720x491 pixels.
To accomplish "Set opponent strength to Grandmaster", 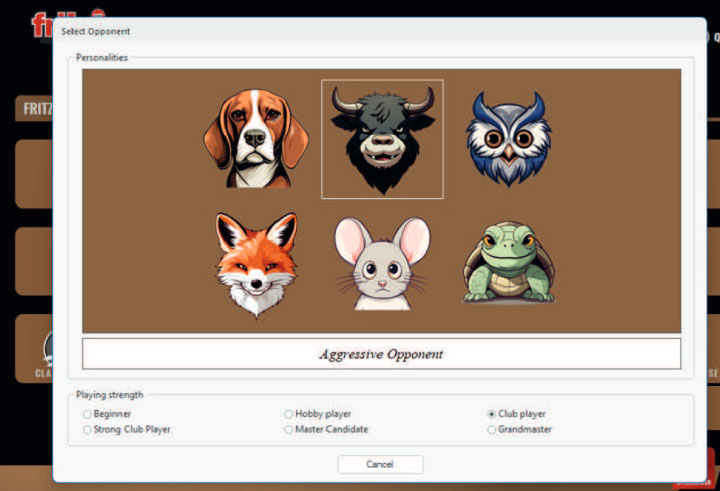I will [492, 430].
